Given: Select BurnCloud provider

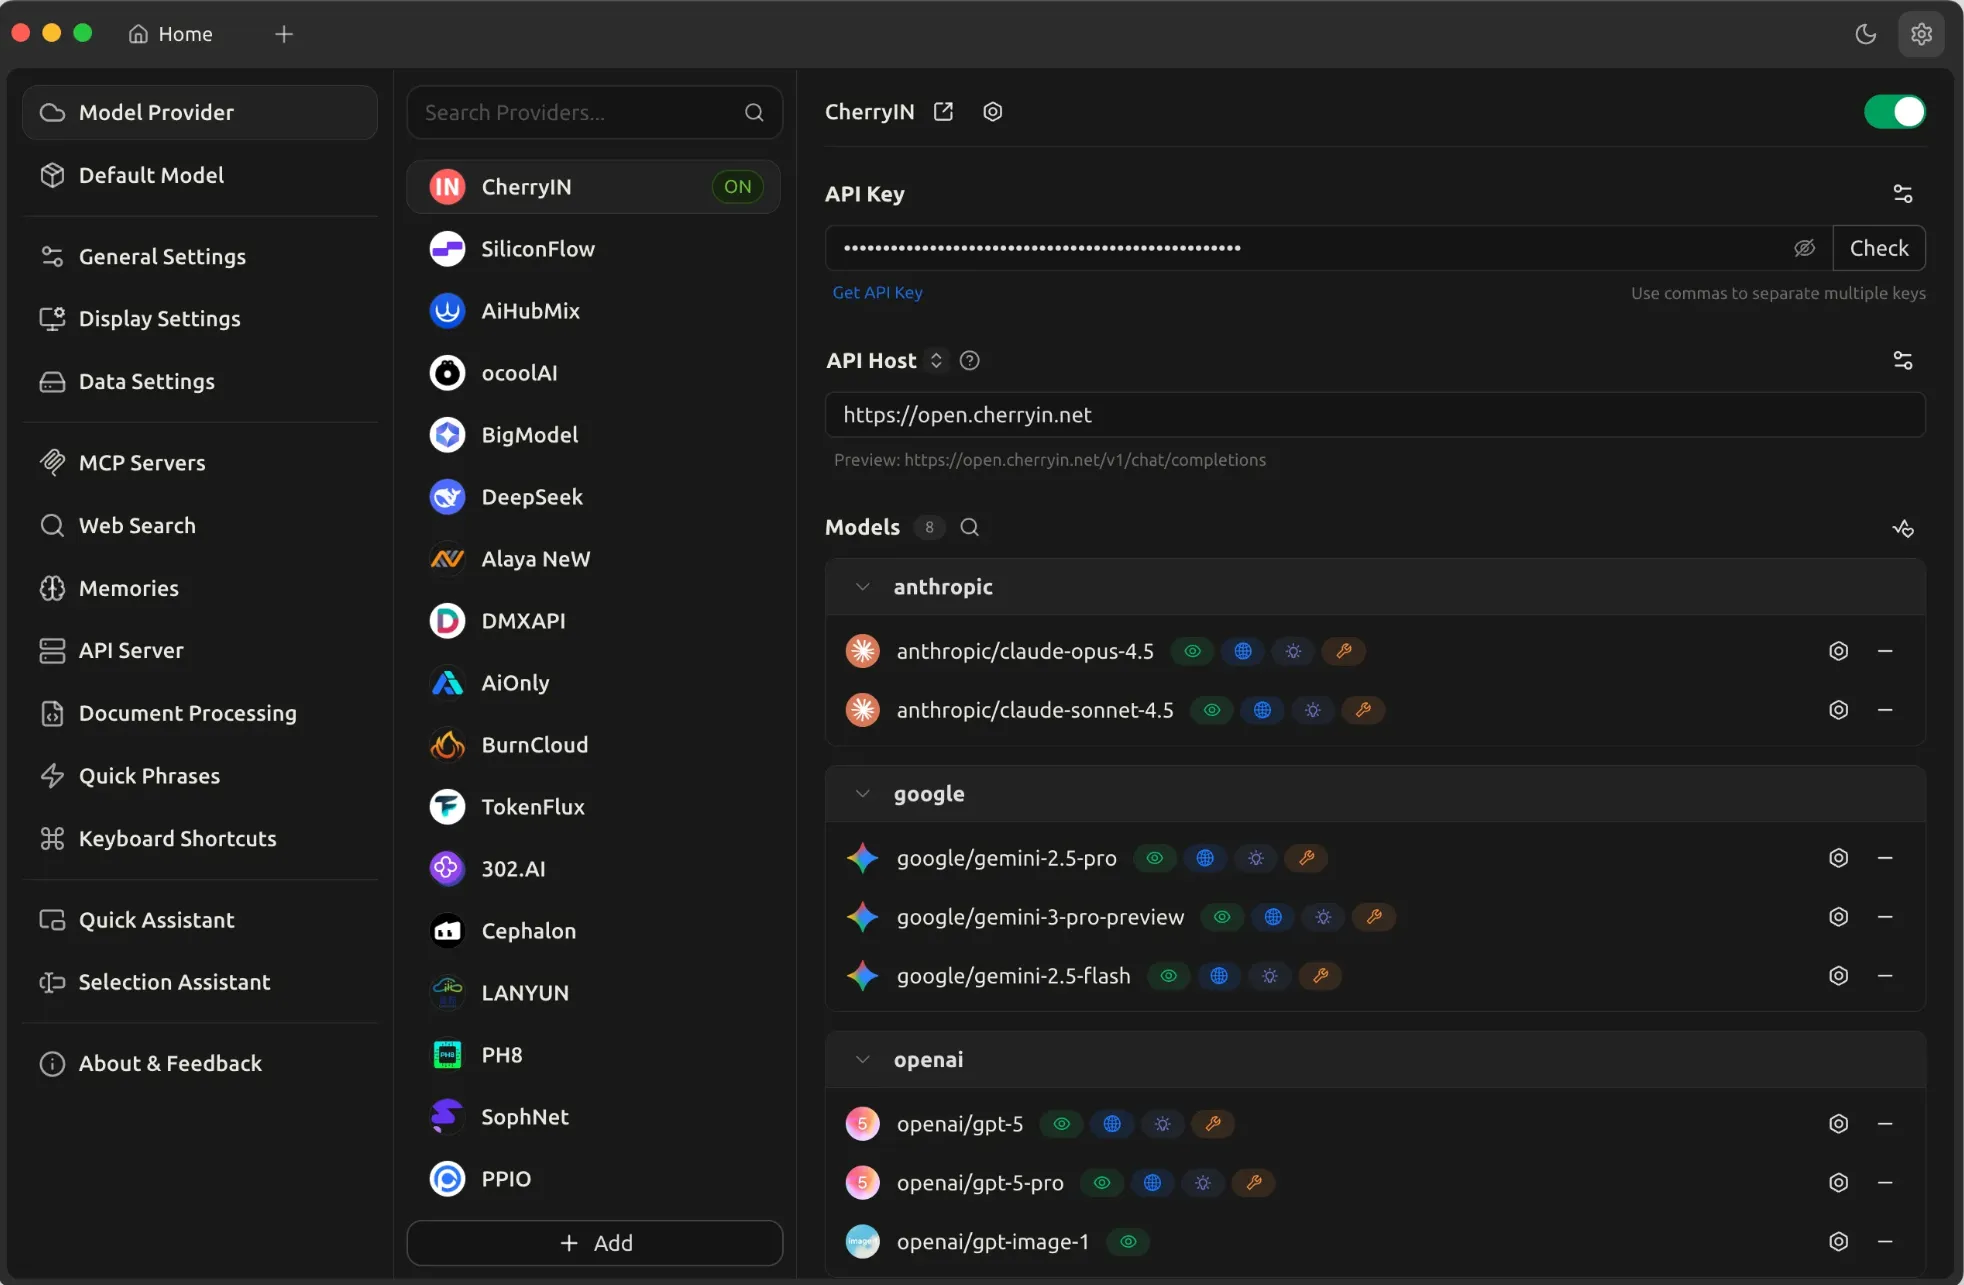Looking at the screenshot, I should tap(594, 745).
